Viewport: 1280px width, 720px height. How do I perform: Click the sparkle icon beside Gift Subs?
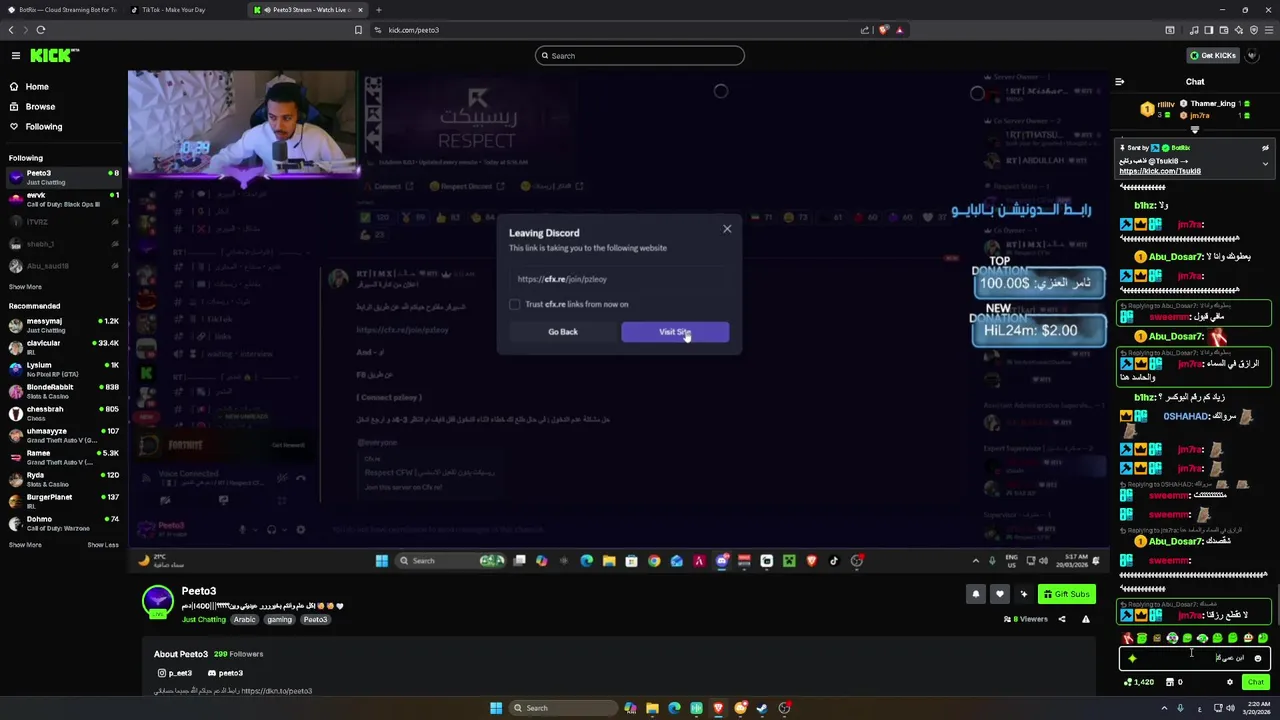pos(1023,594)
